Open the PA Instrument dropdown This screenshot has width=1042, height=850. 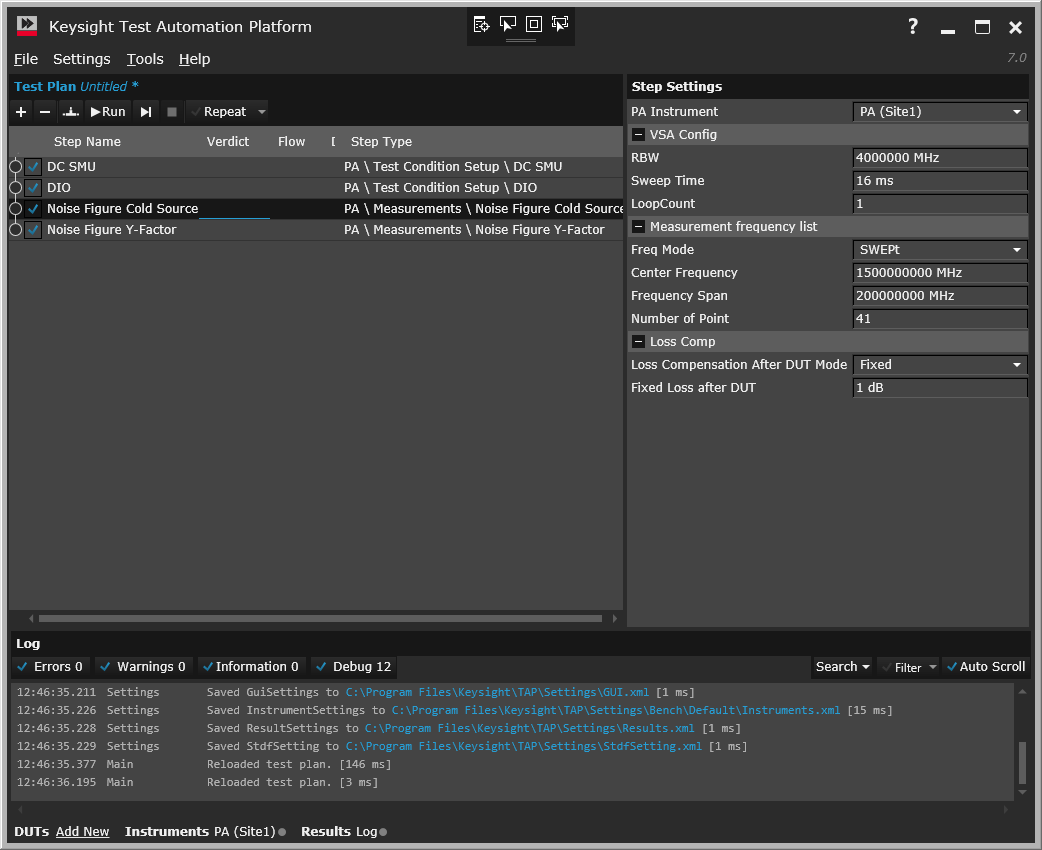940,112
